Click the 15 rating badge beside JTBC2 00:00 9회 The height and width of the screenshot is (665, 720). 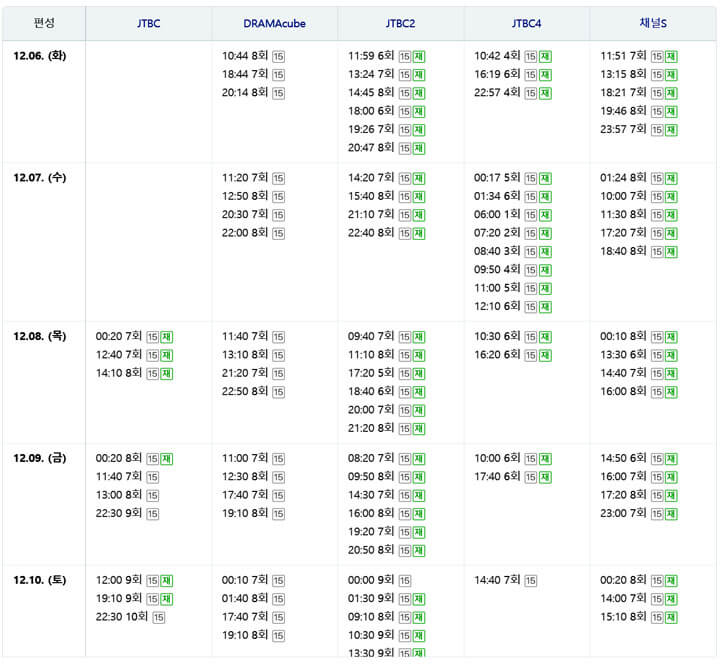click(405, 581)
